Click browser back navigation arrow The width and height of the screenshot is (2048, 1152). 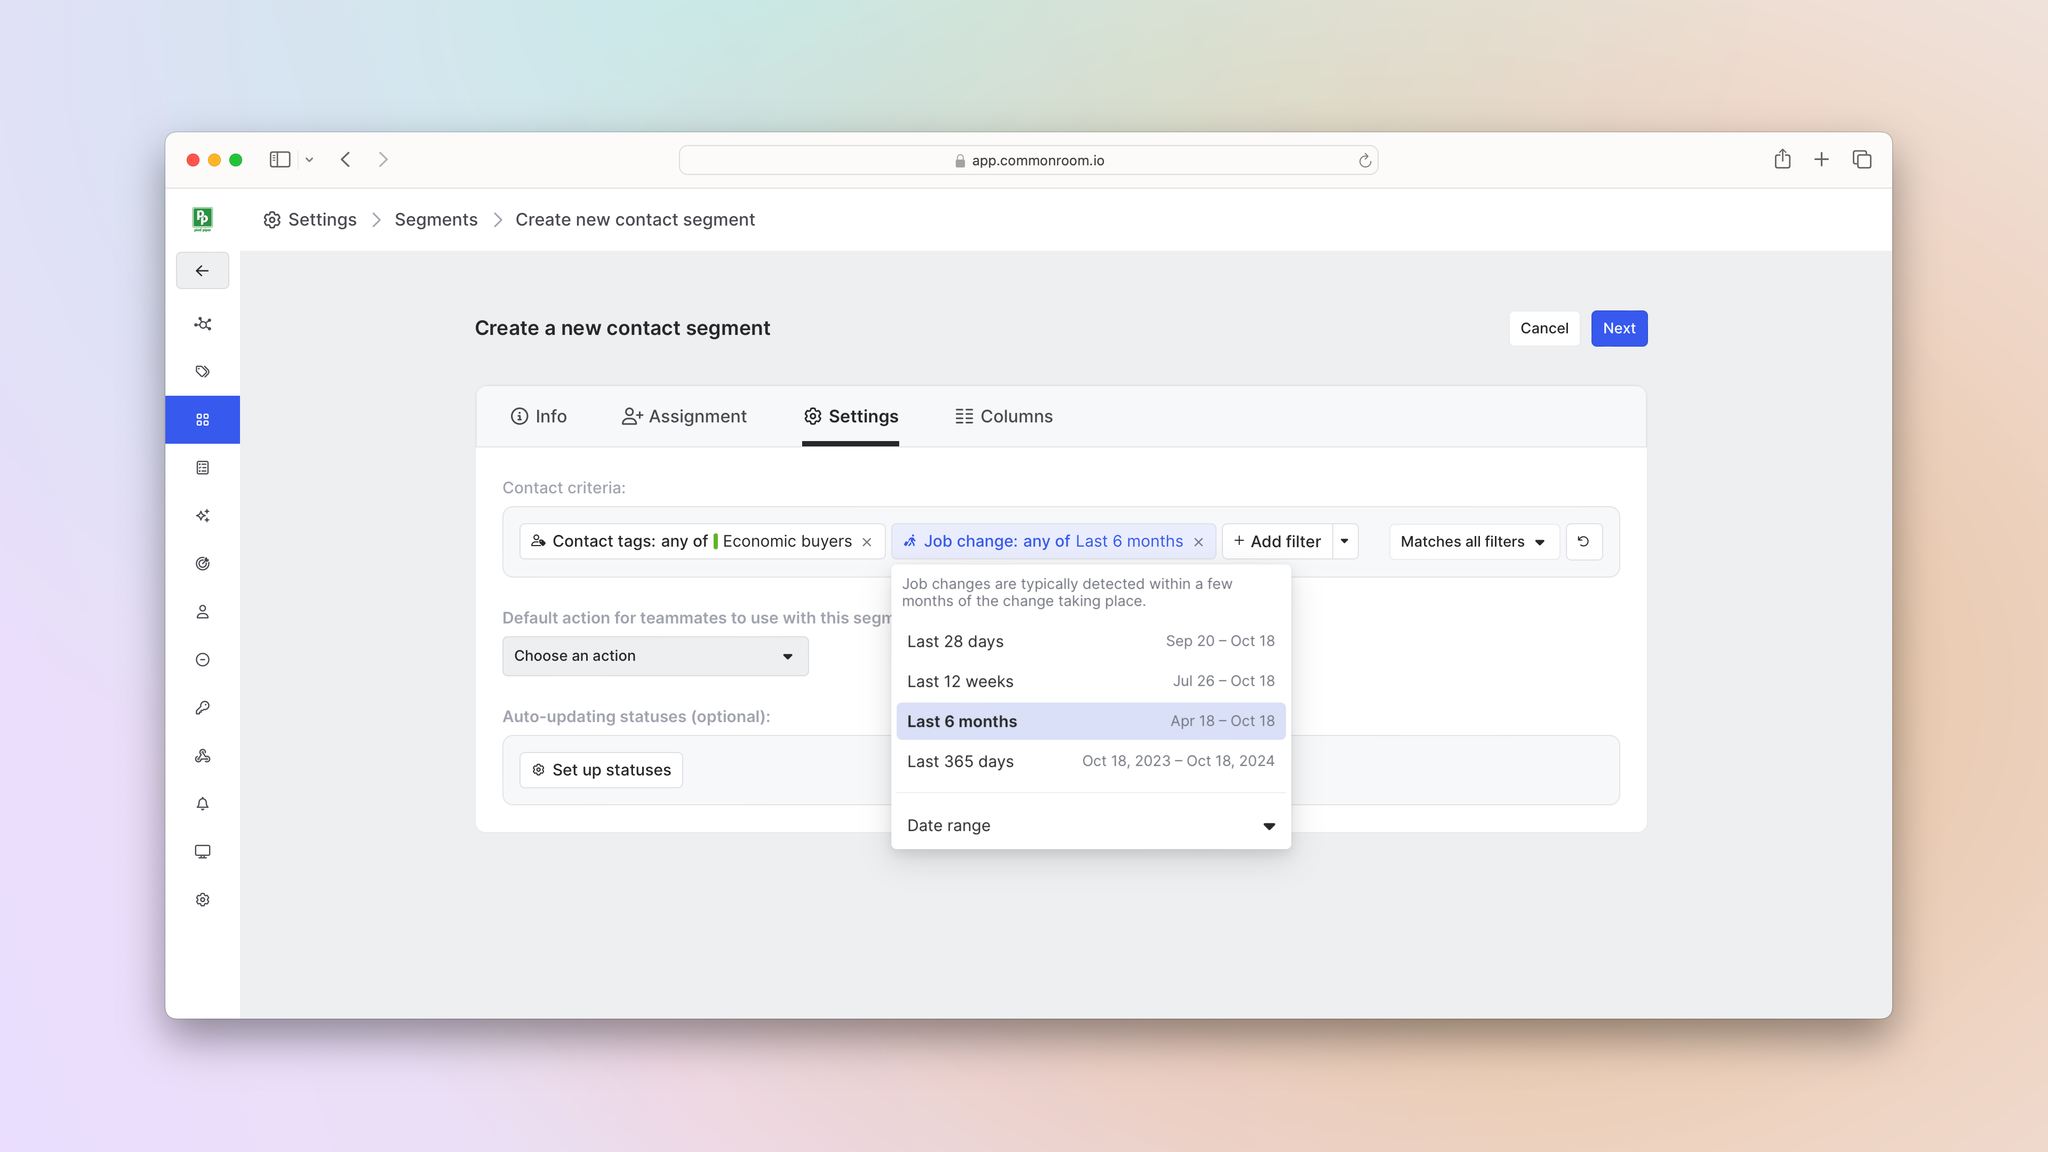point(345,160)
